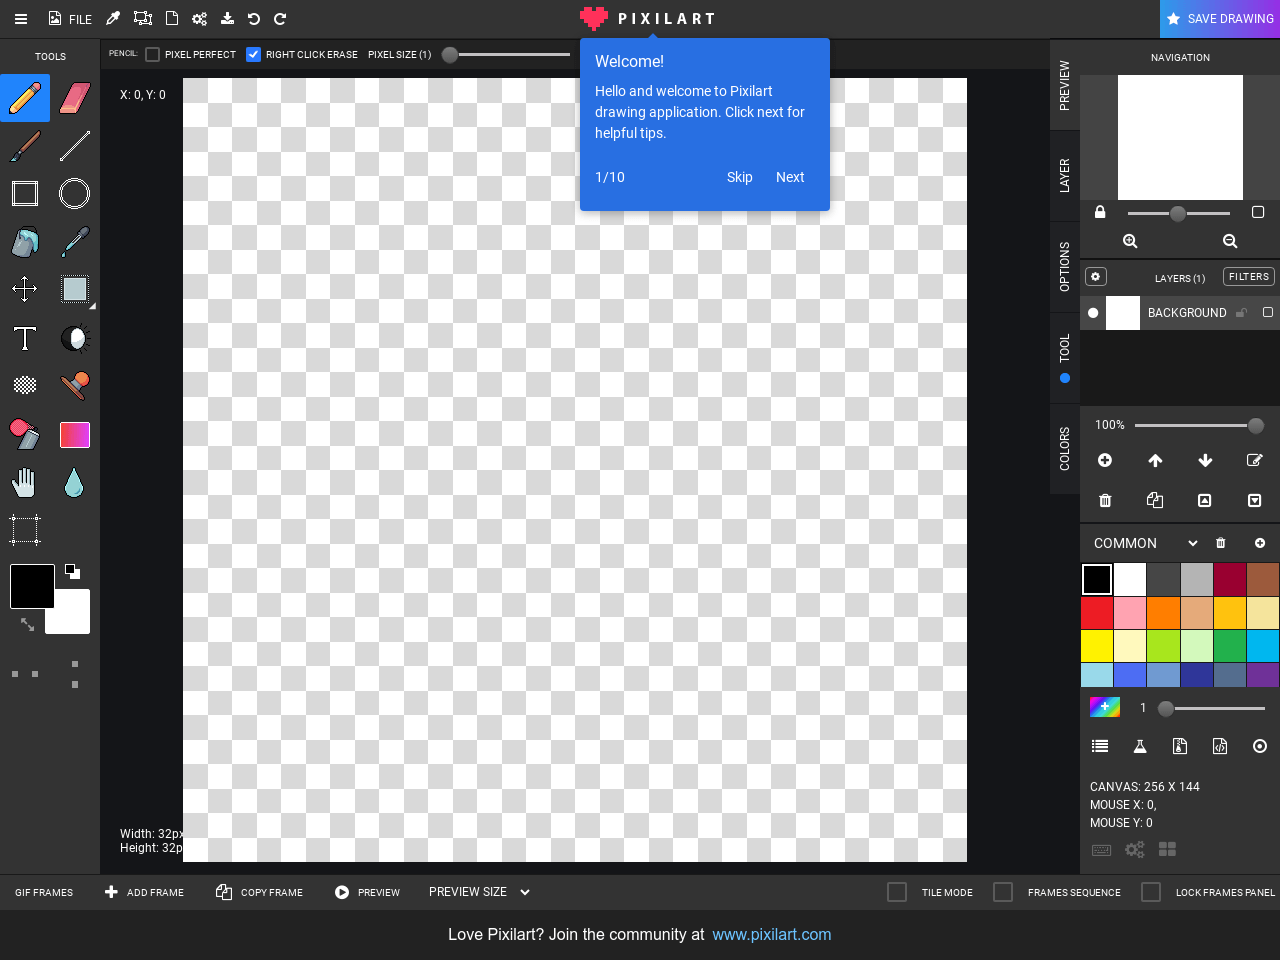Activate the Gradient tool
Viewport: 1280px width, 960px height.
75,435
